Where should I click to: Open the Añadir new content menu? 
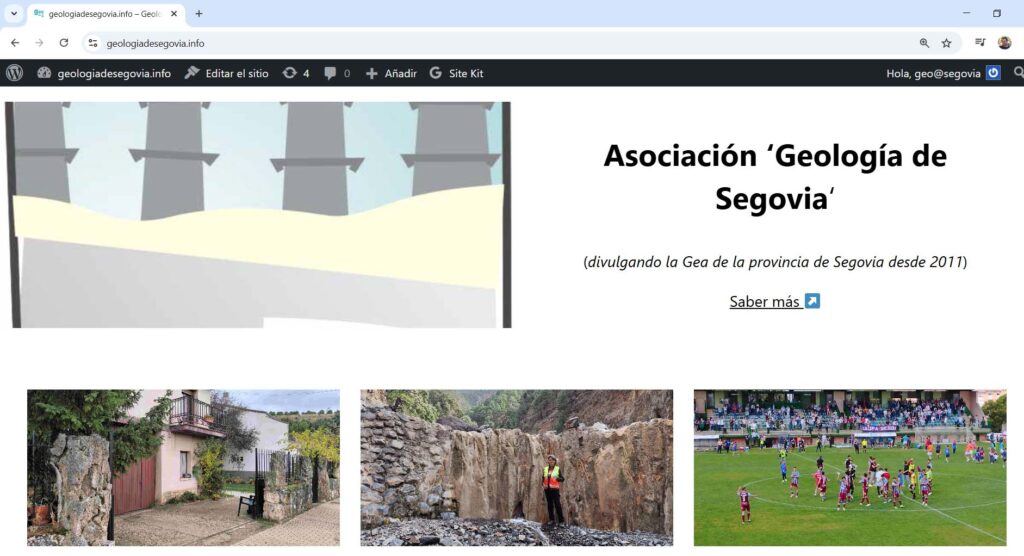coord(391,73)
